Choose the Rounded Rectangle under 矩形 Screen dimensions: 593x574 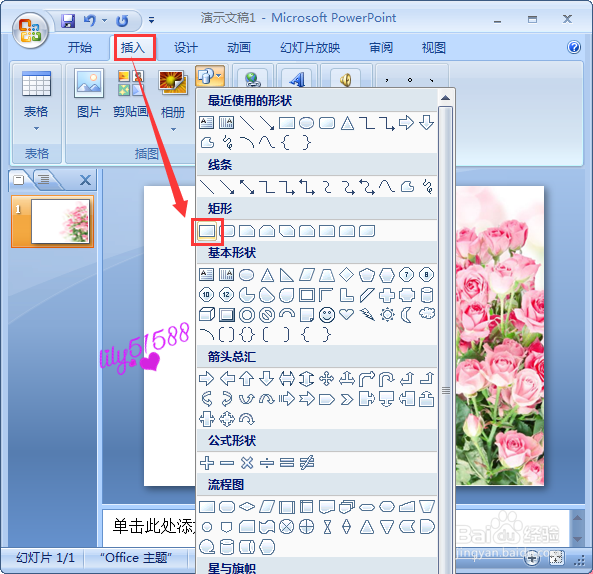click(227, 231)
